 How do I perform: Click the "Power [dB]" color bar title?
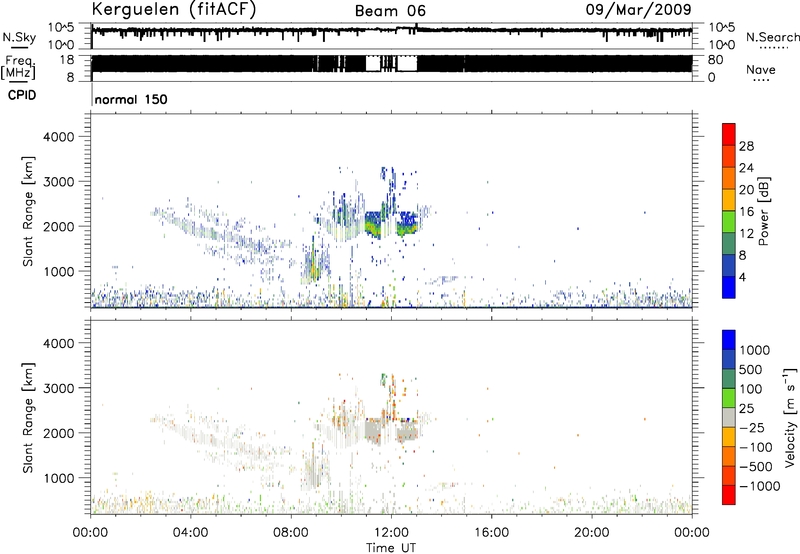point(764,211)
